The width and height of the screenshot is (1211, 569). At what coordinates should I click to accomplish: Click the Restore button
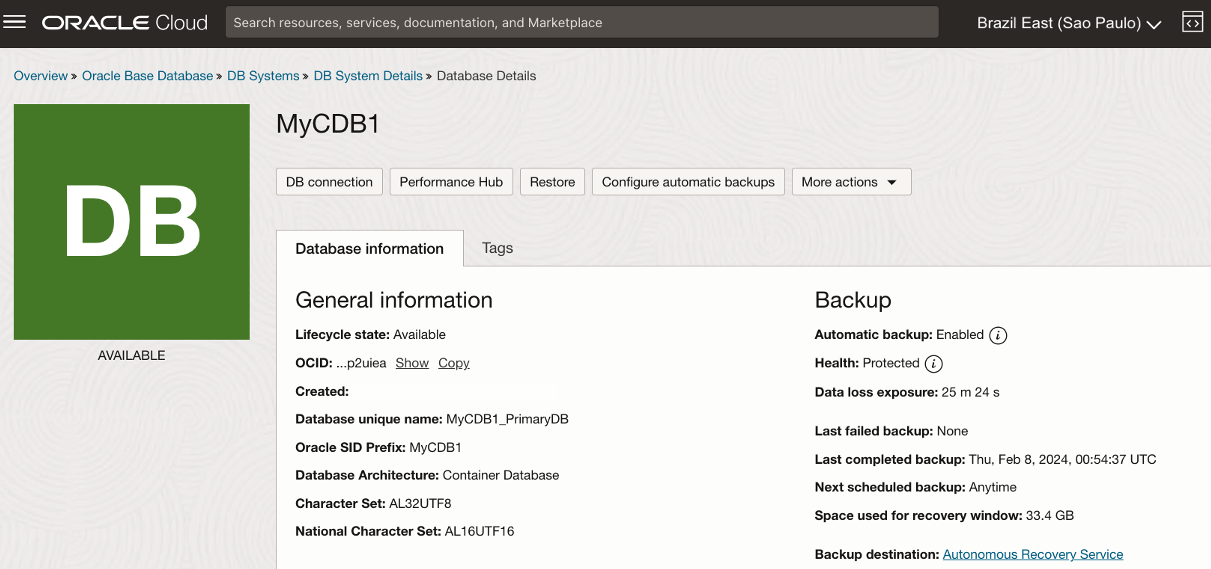click(552, 182)
